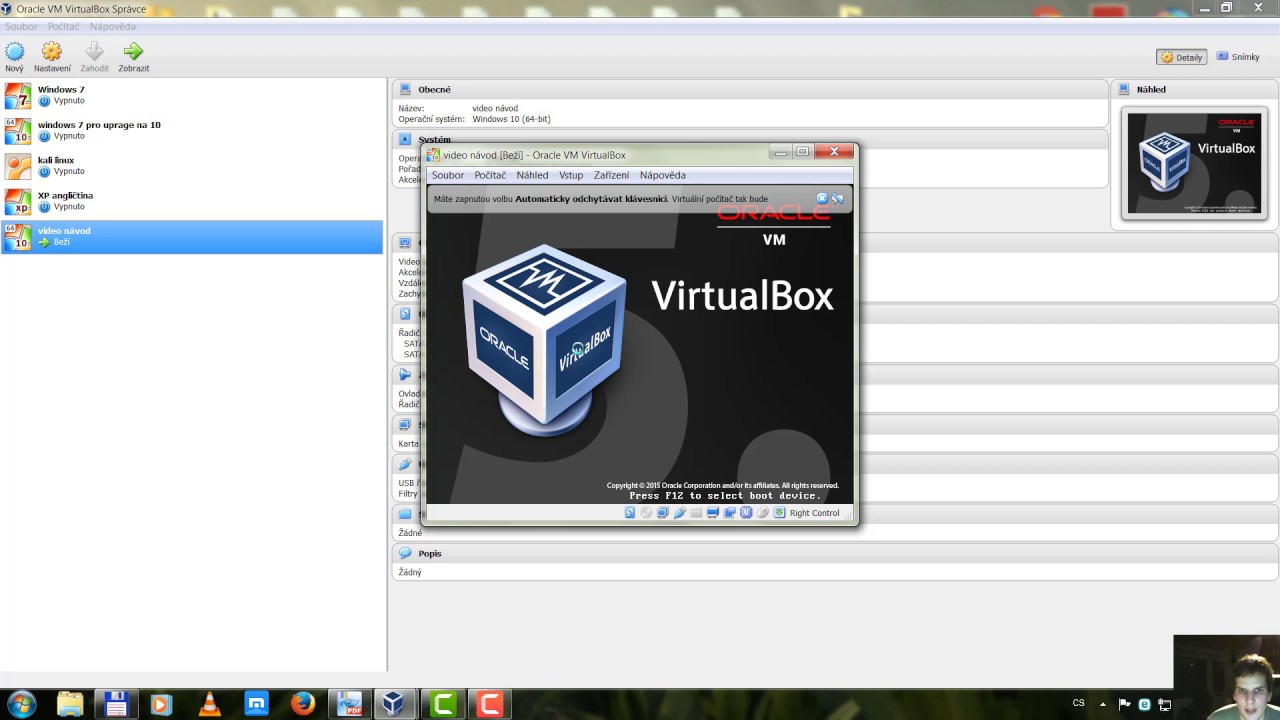Open Soubor menu in the VirtualBox Správce window
The height and width of the screenshot is (720, 1280).
[21, 27]
